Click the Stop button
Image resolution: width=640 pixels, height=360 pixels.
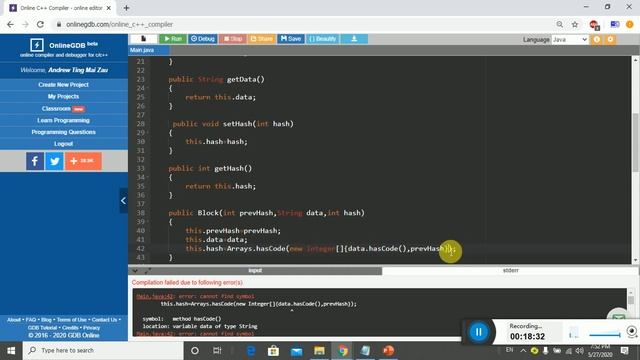(x=233, y=39)
